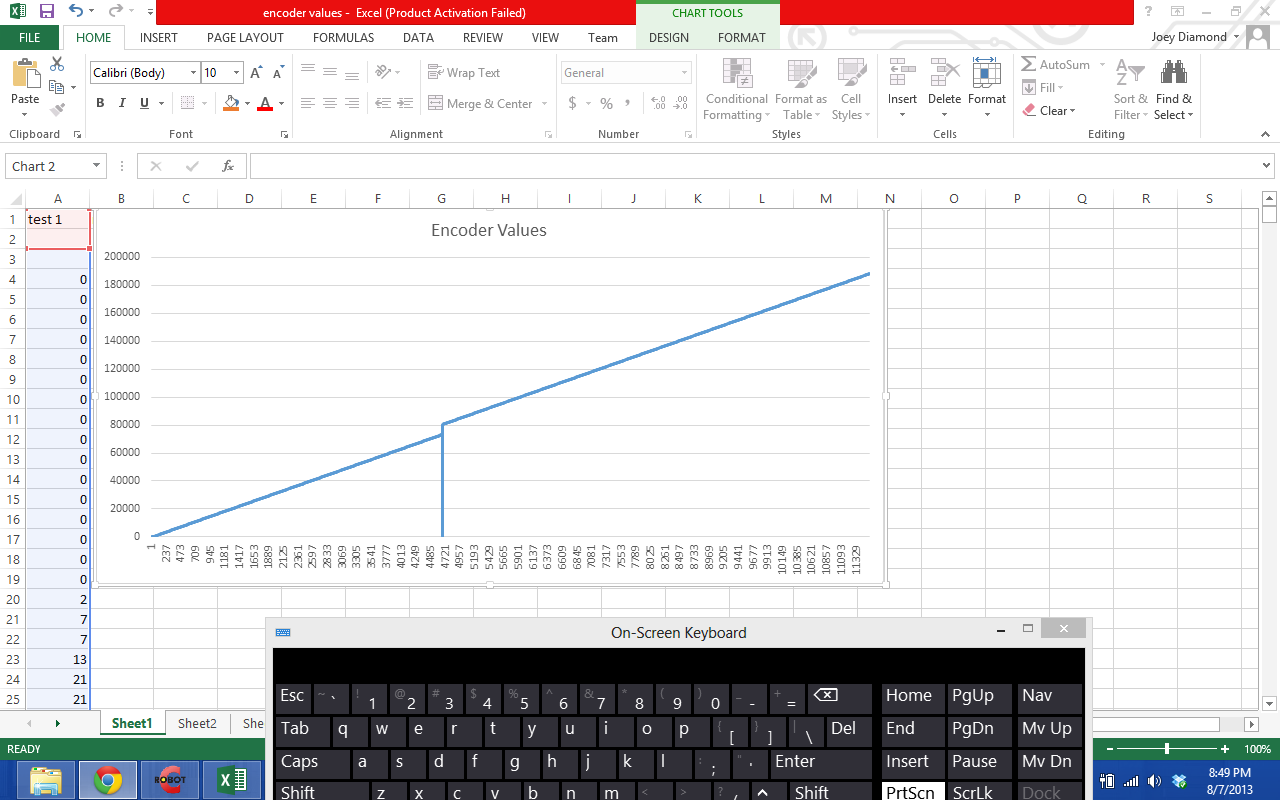
Task: Open the Fill dropdown in Editing group
Action: [1043, 87]
